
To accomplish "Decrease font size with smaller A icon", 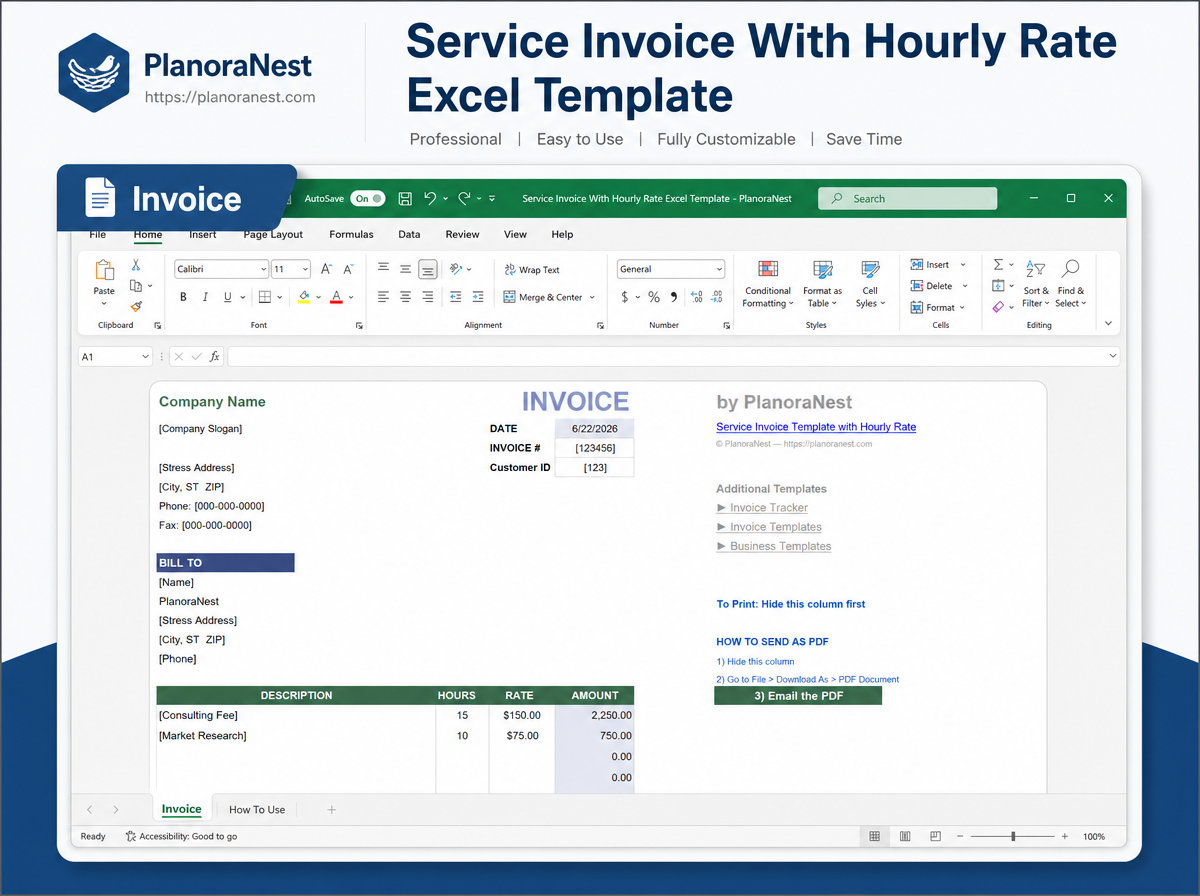I will click(x=348, y=269).
